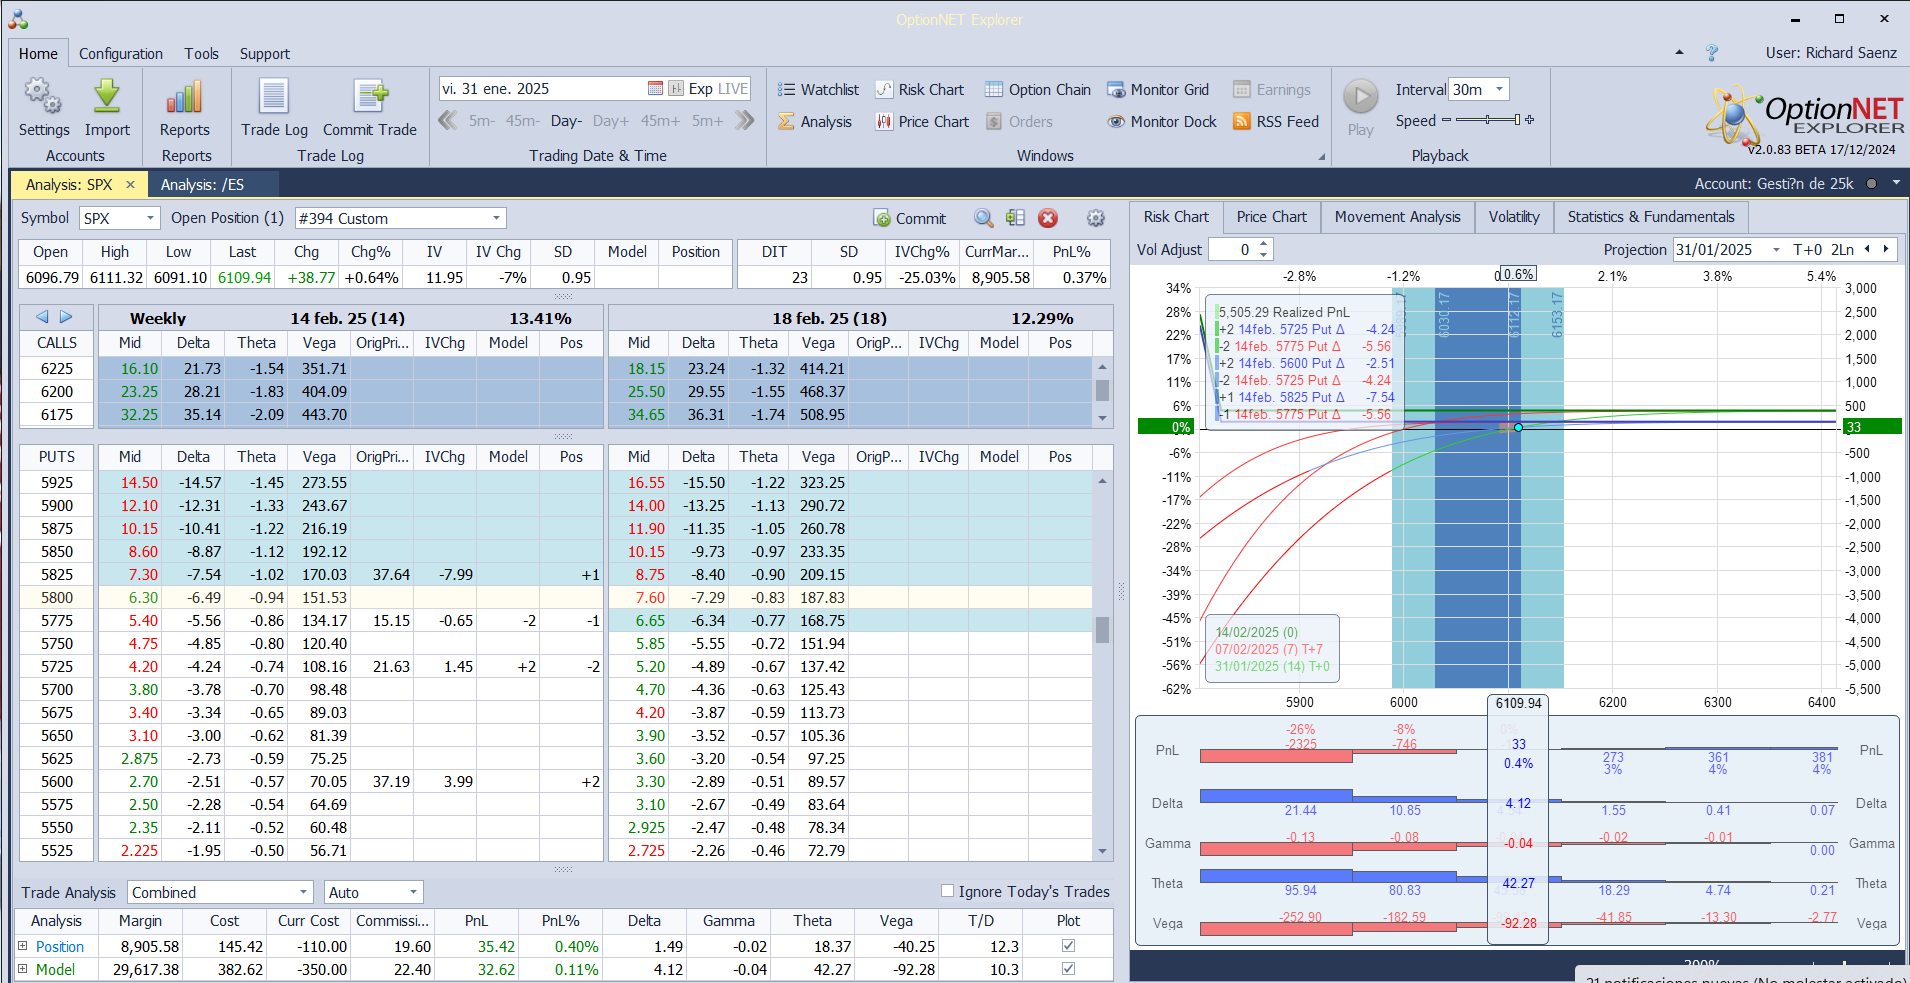Image resolution: width=1910 pixels, height=983 pixels.
Task: Open the Support ribbon tab
Action: [265, 54]
